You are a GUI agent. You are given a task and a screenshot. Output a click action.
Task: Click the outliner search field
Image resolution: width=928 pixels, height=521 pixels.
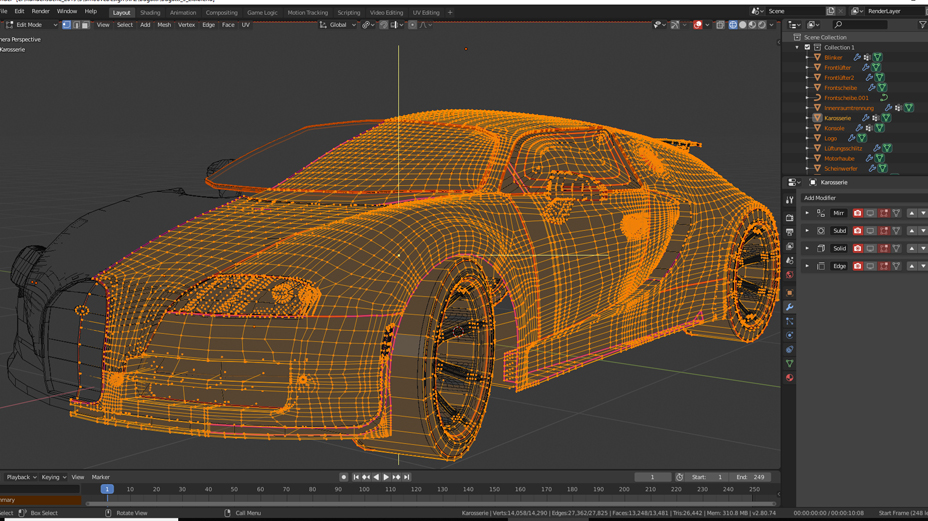[860, 24]
